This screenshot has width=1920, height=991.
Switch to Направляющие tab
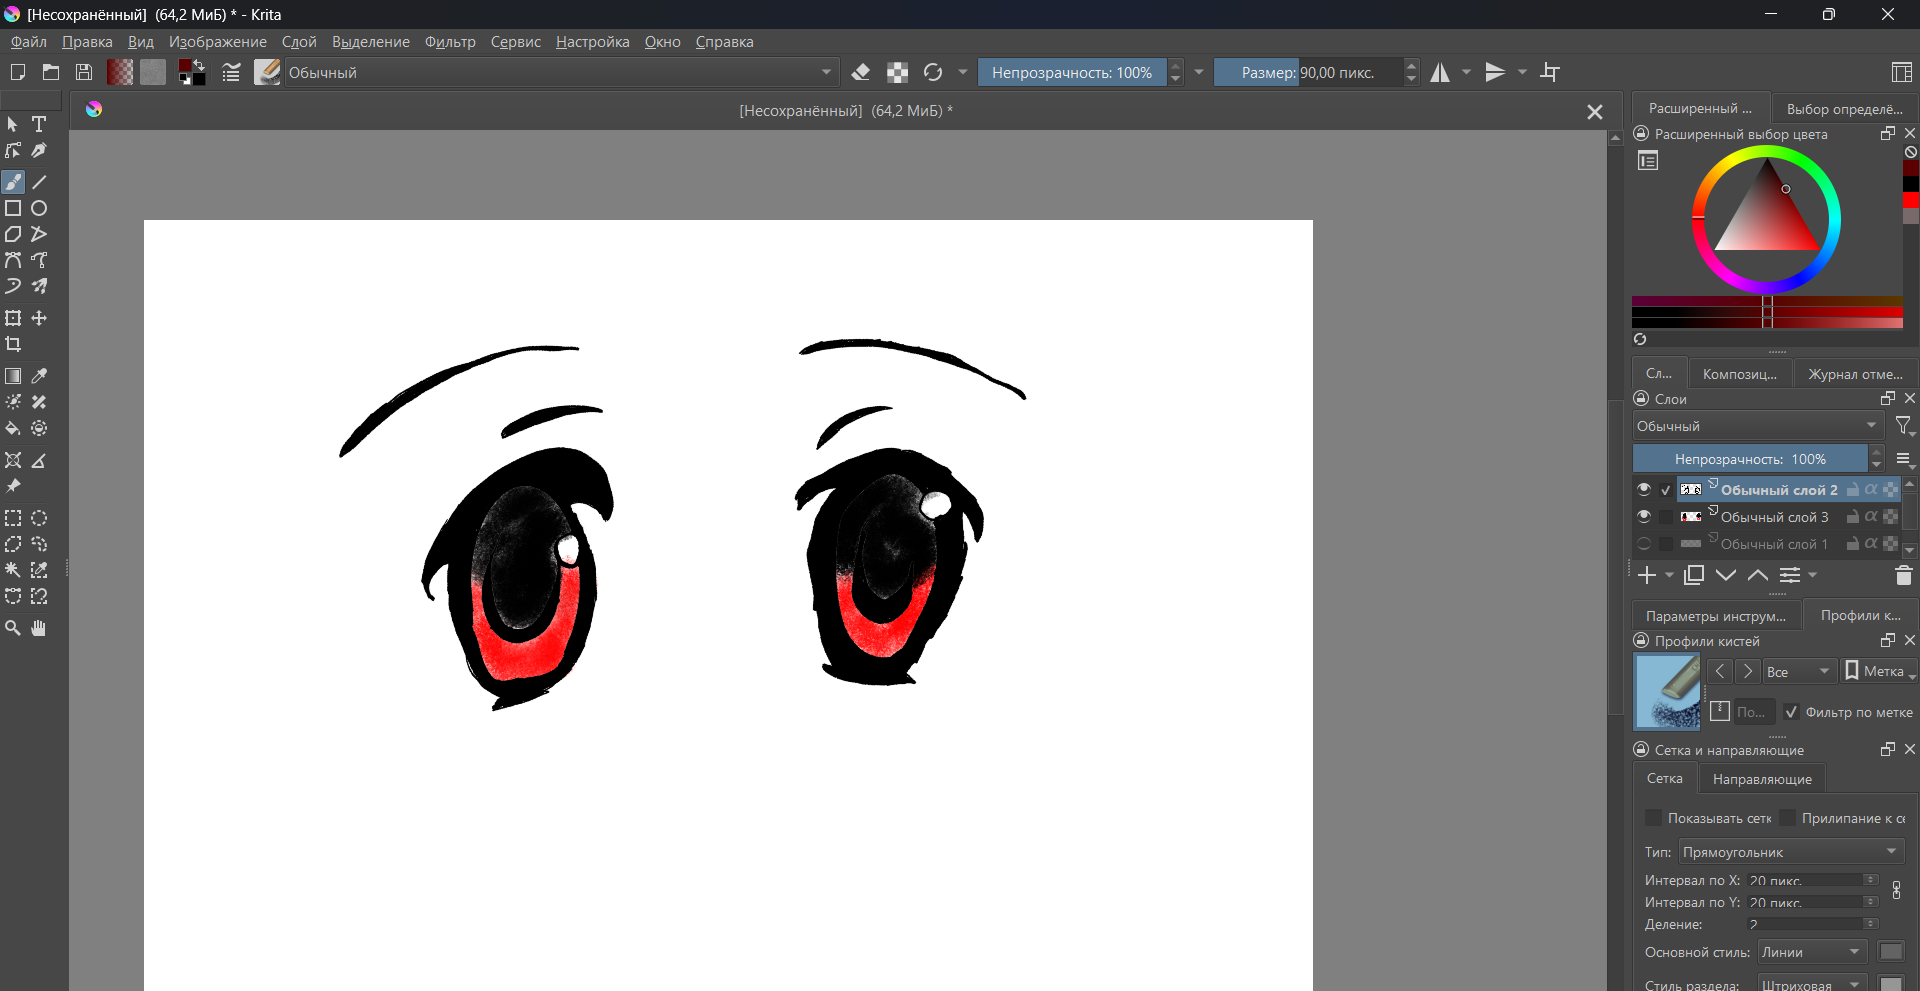click(1761, 779)
